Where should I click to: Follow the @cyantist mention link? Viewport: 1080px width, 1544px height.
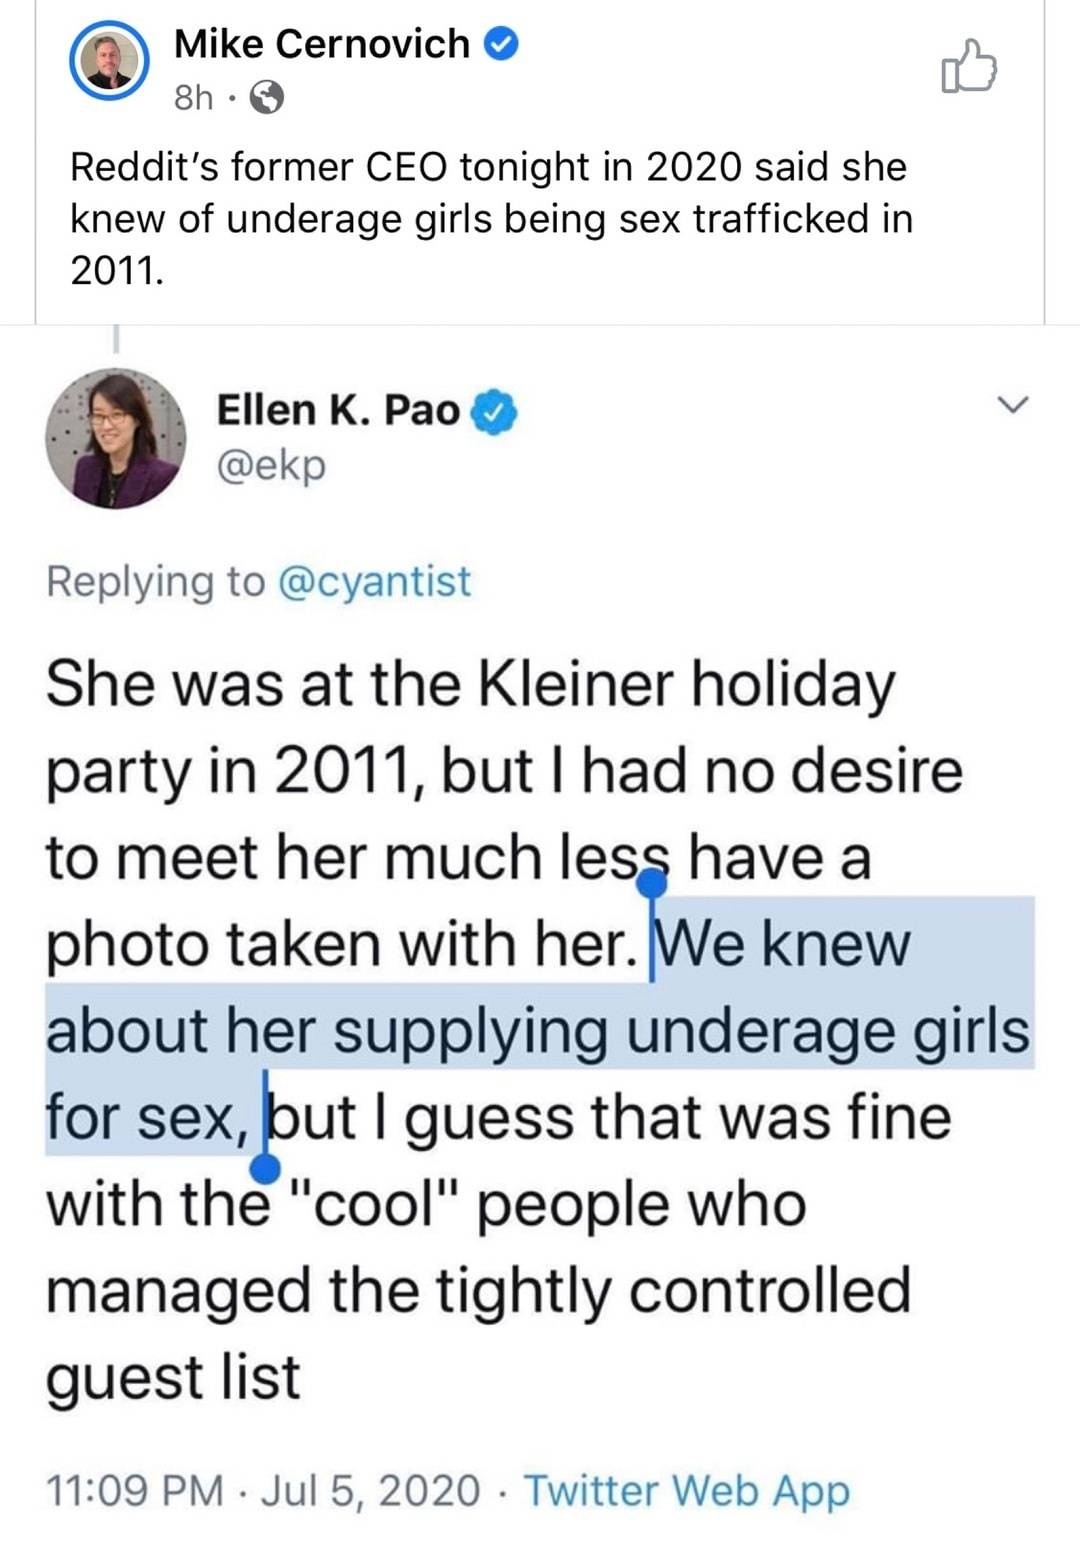(372, 581)
